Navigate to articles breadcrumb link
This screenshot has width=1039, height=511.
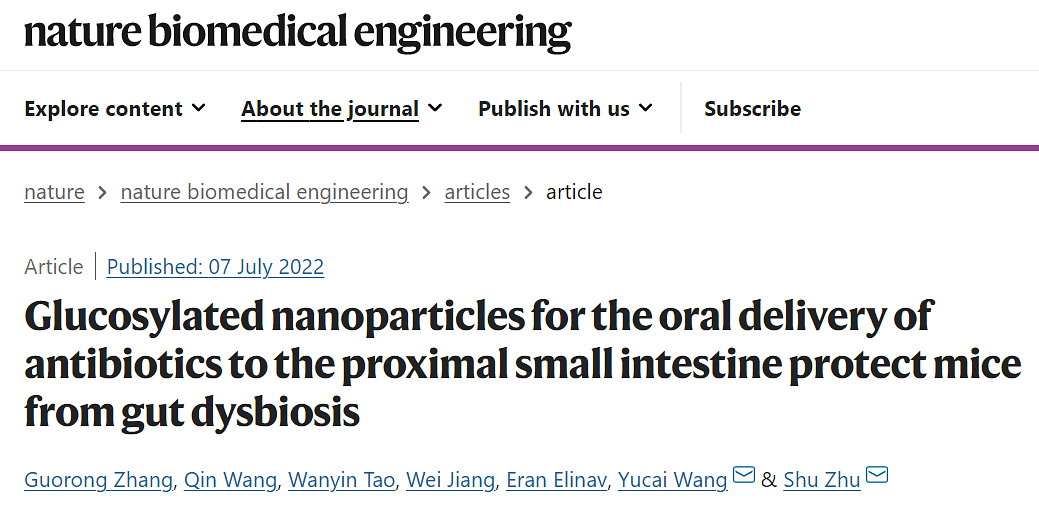[477, 192]
